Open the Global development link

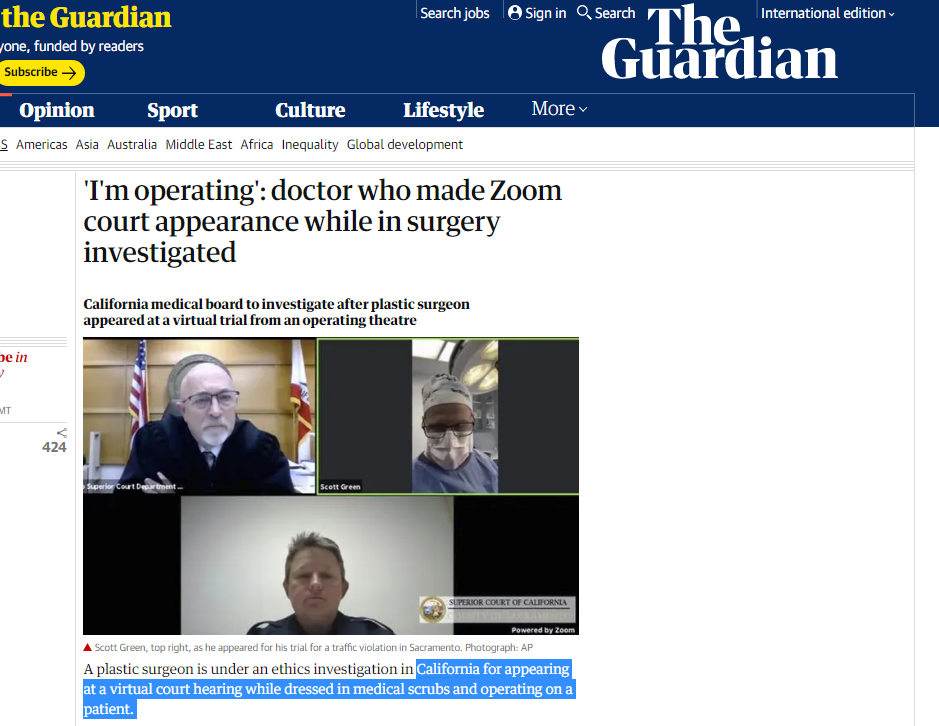coord(405,144)
